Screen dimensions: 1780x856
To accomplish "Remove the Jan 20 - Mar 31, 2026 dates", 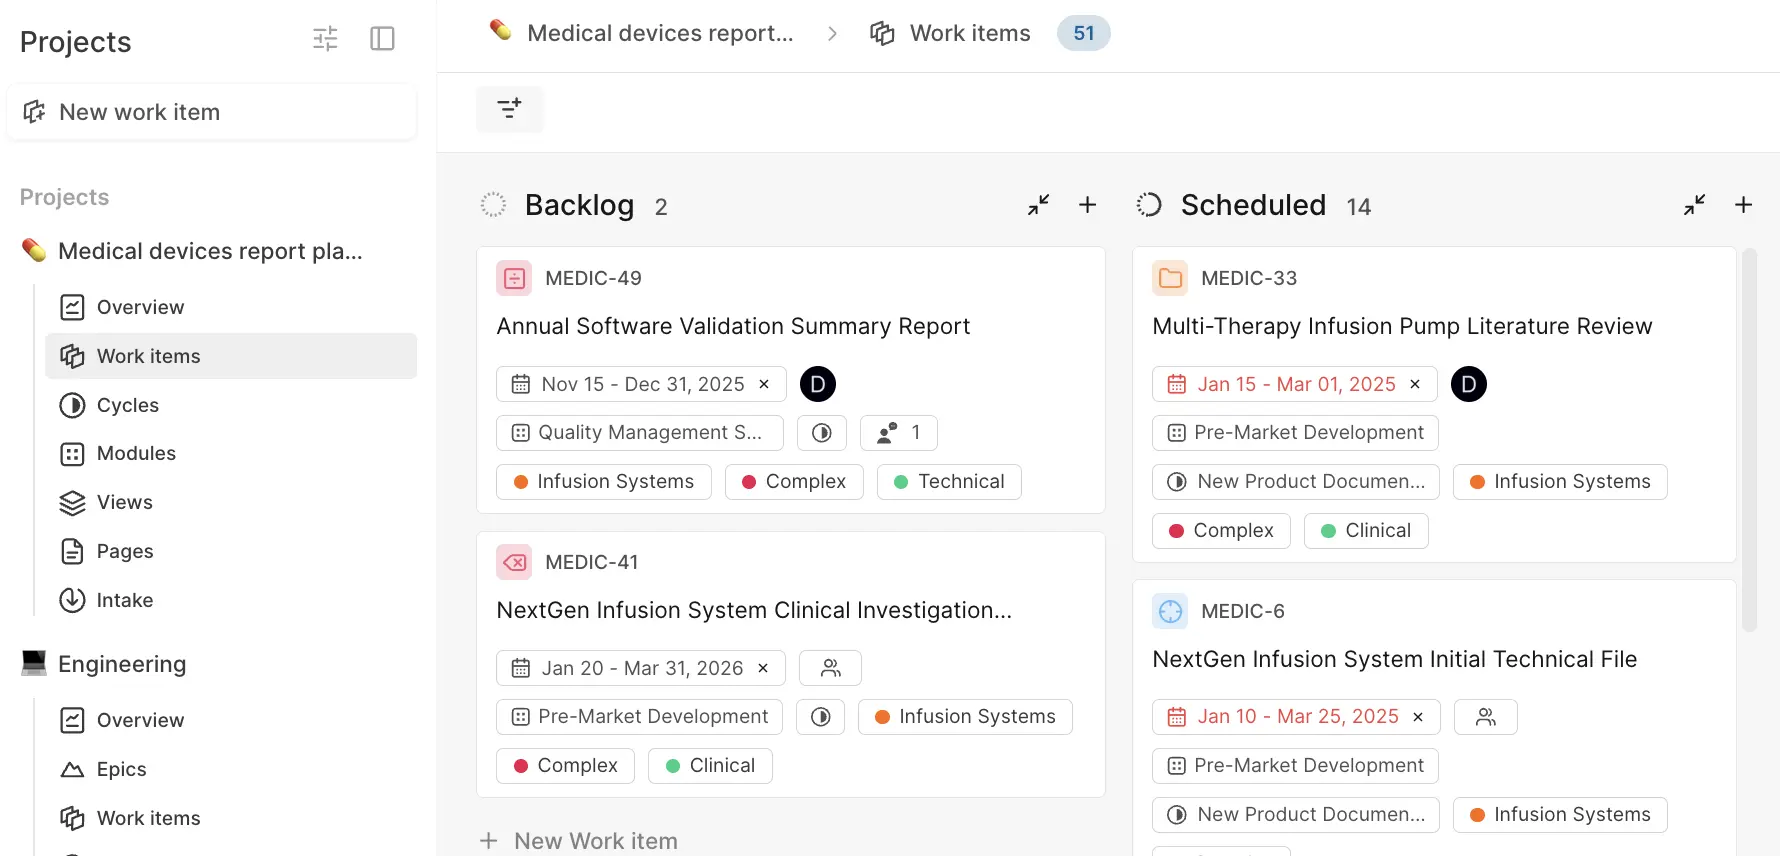I will pyautogui.click(x=763, y=668).
